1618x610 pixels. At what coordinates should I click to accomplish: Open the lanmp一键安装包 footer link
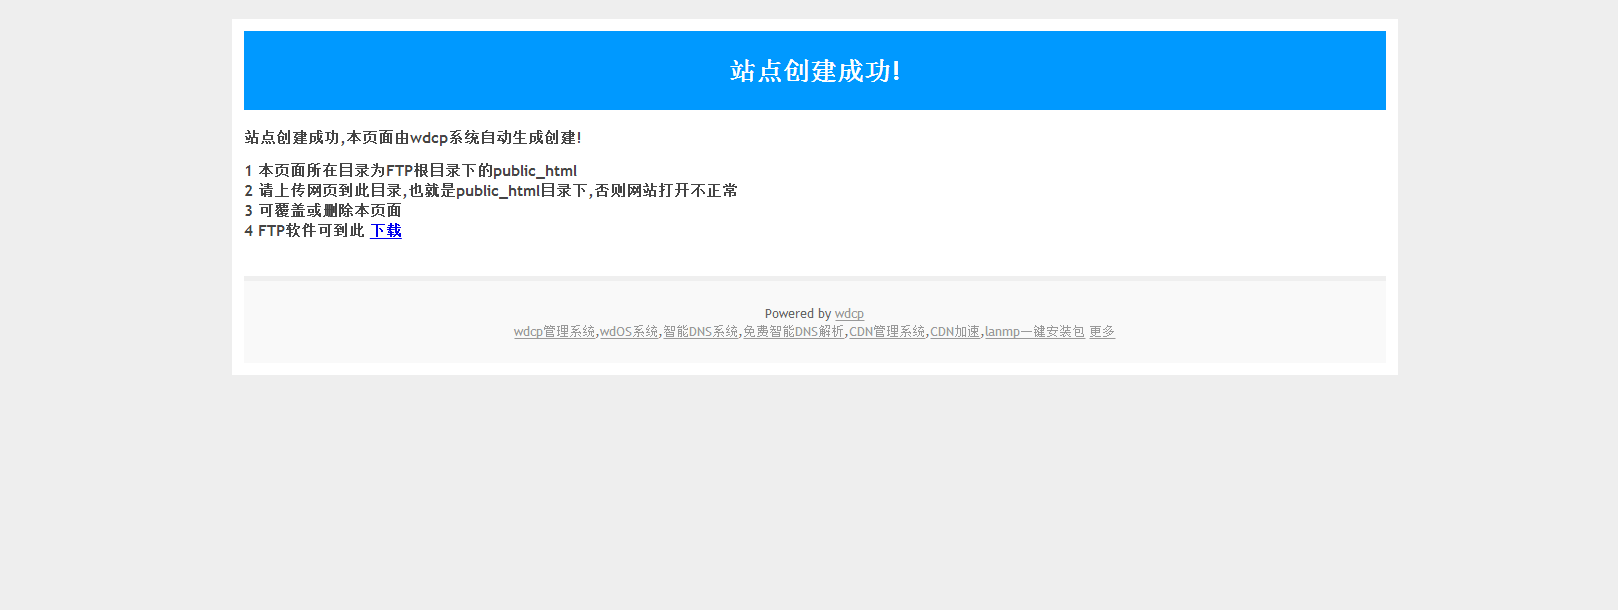click(1035, 332)
